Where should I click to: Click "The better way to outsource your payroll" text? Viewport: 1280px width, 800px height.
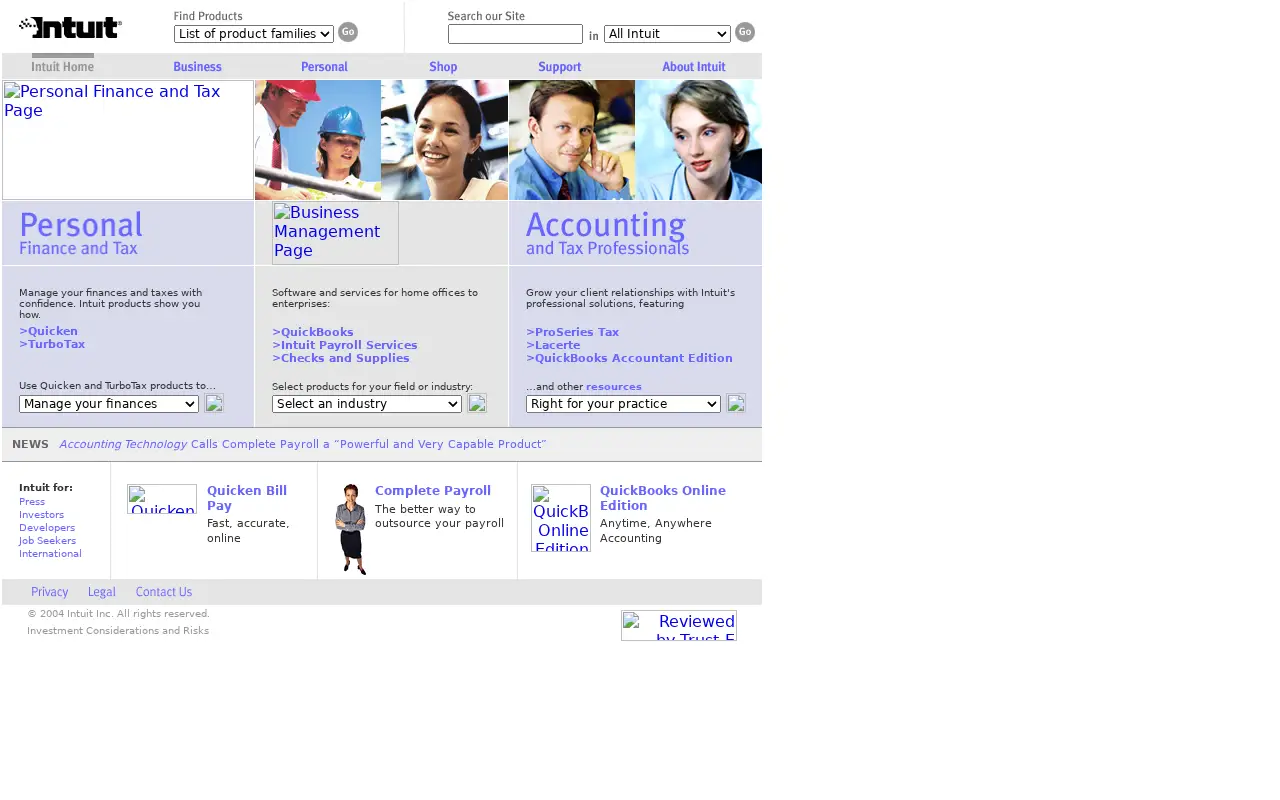(439, 516)
